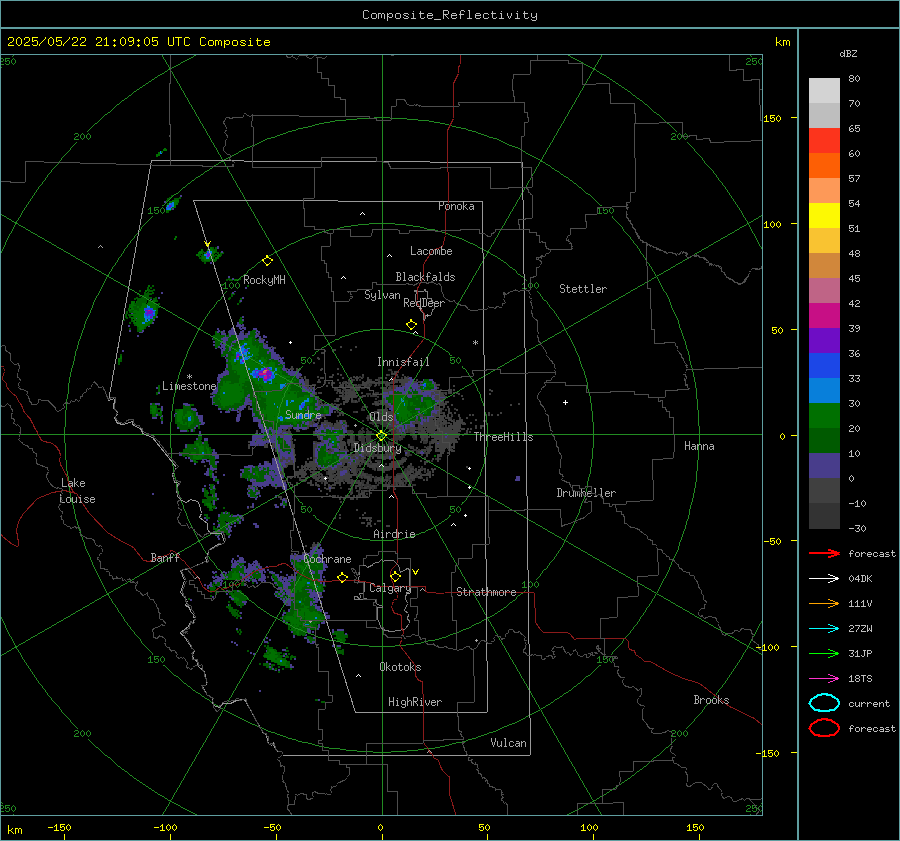Click the RockyMH label

(x=264, y=280)
